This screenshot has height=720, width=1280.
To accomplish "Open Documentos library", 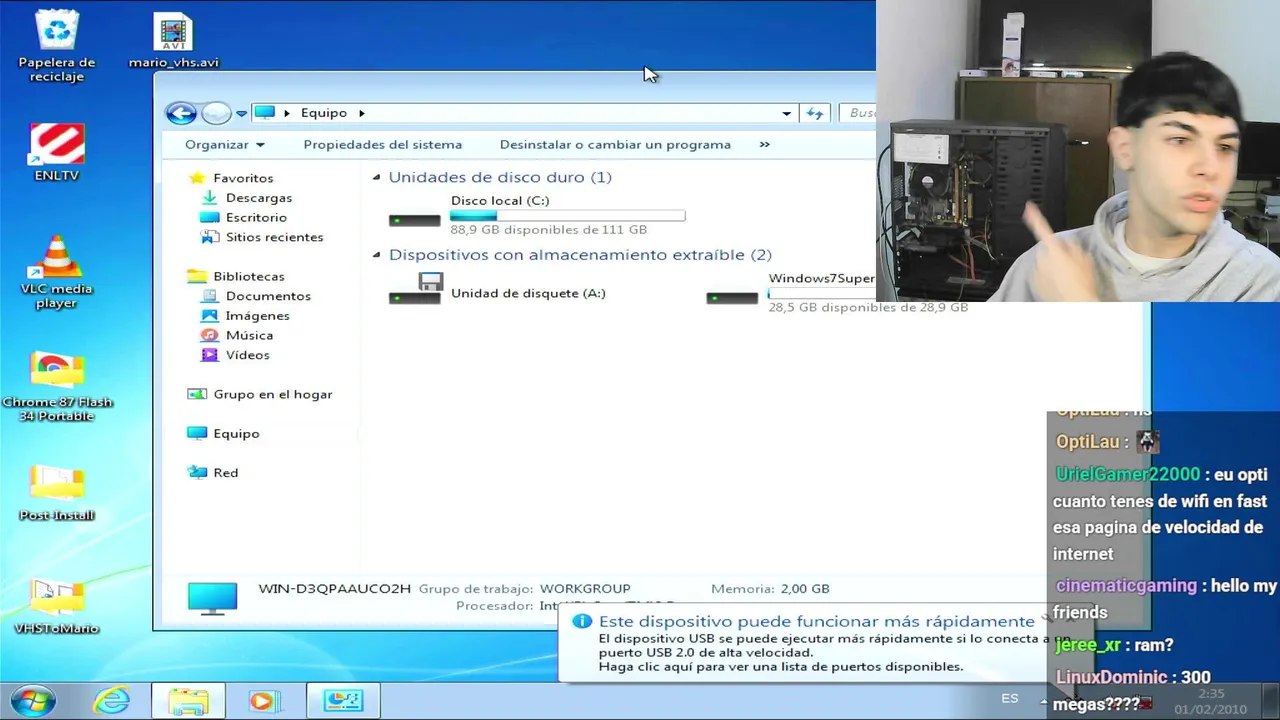I will [268, 296].
